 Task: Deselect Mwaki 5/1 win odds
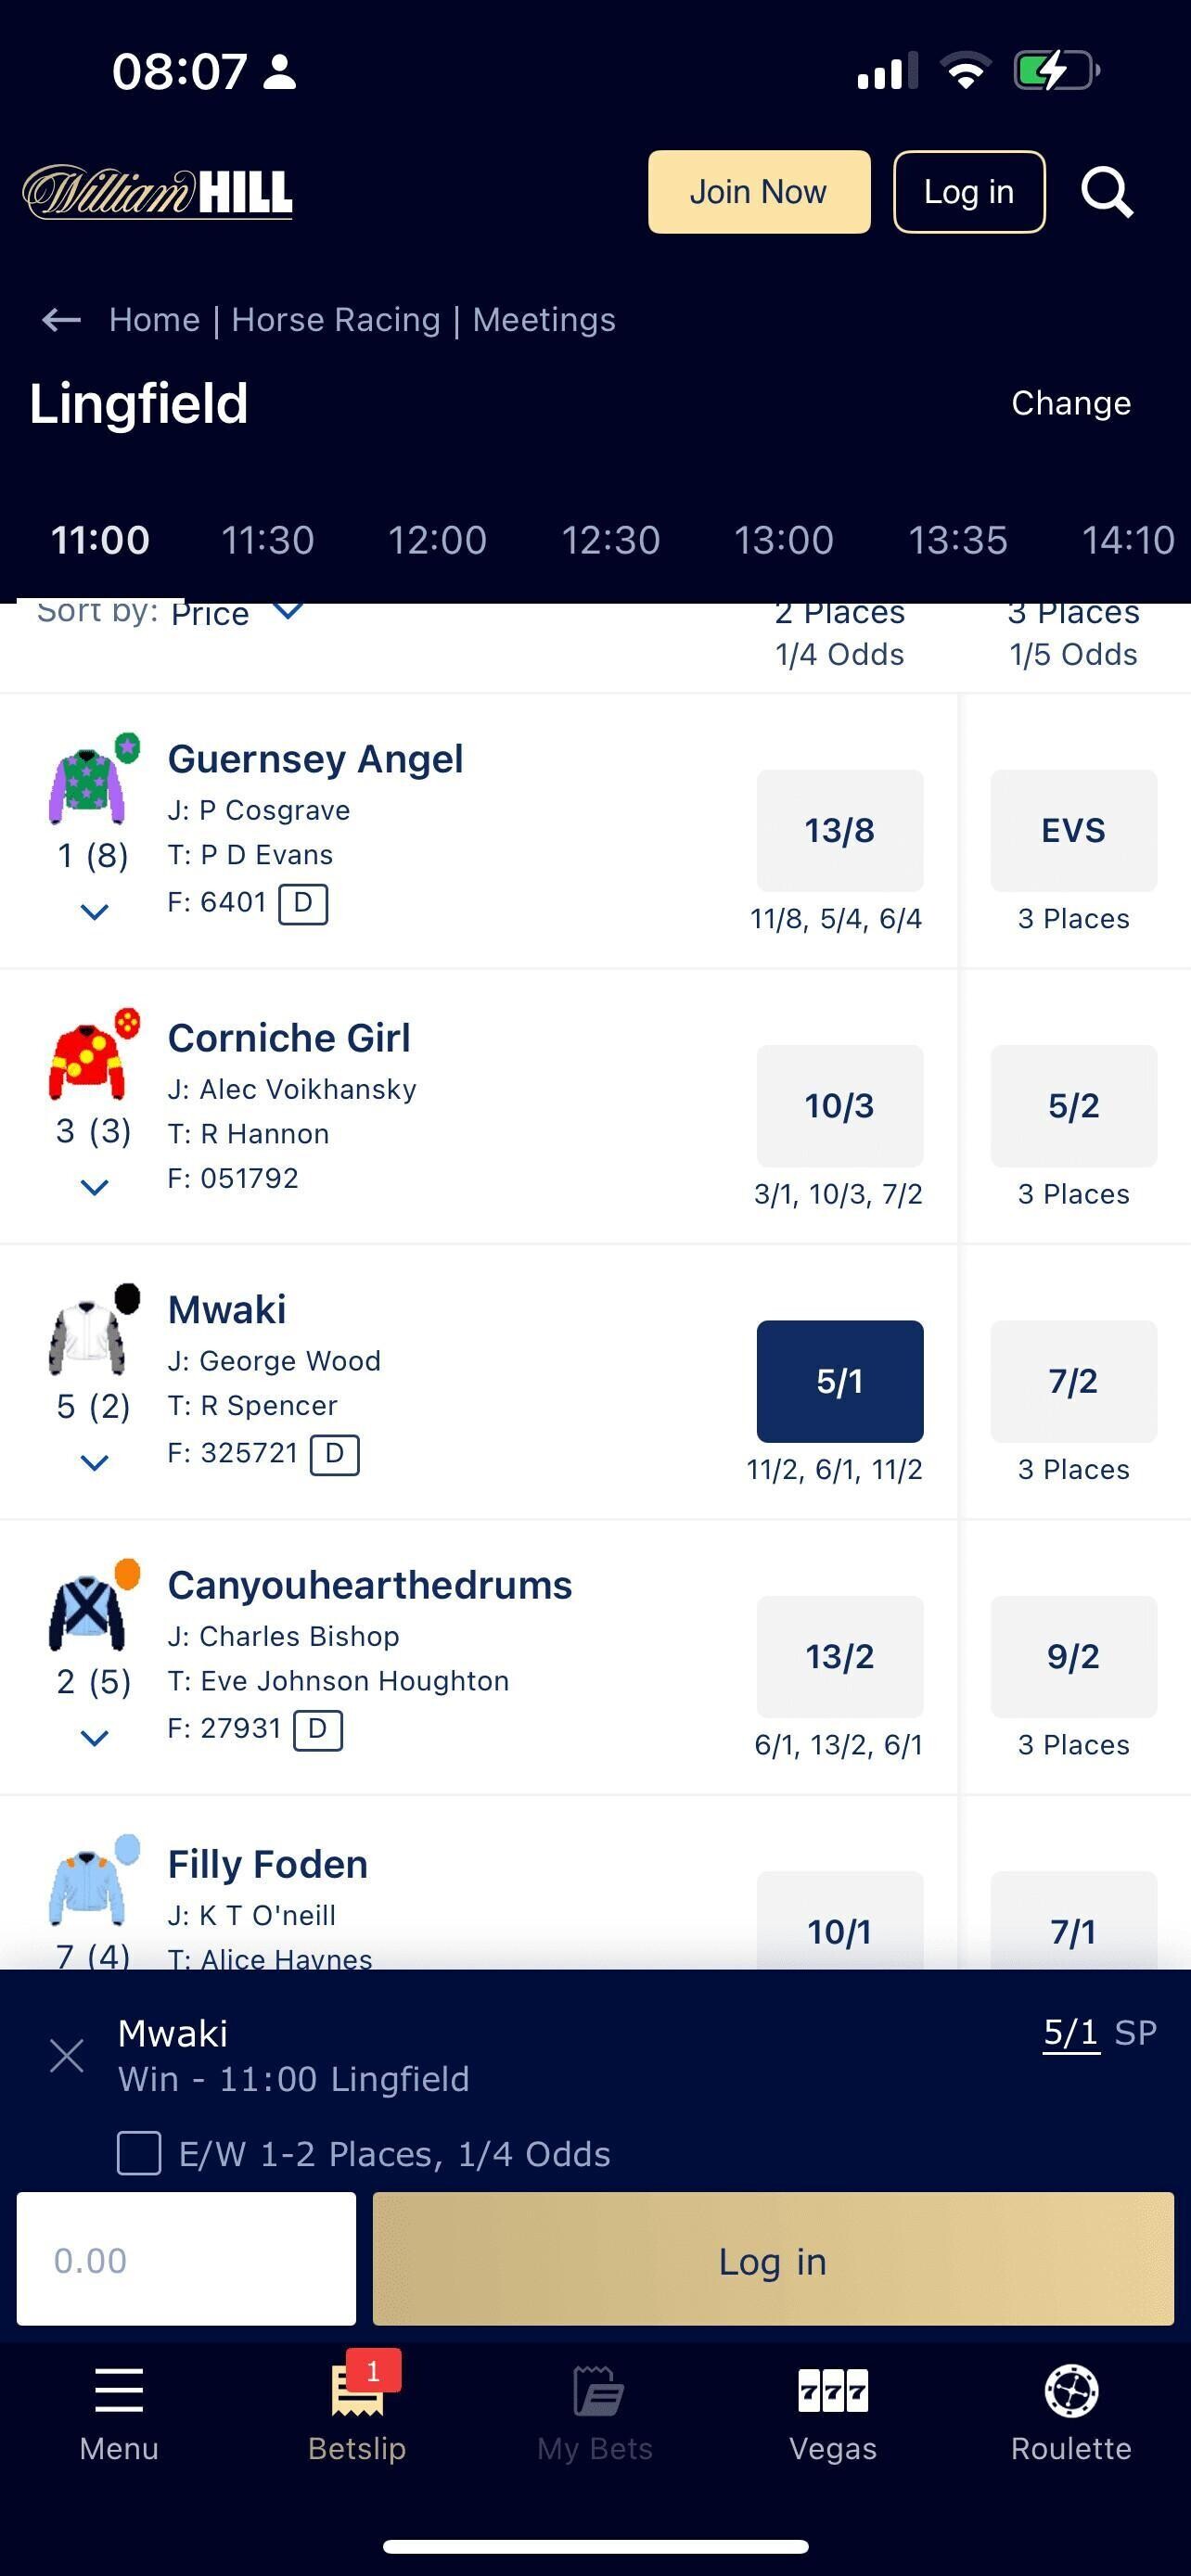tap(839, 1381)
